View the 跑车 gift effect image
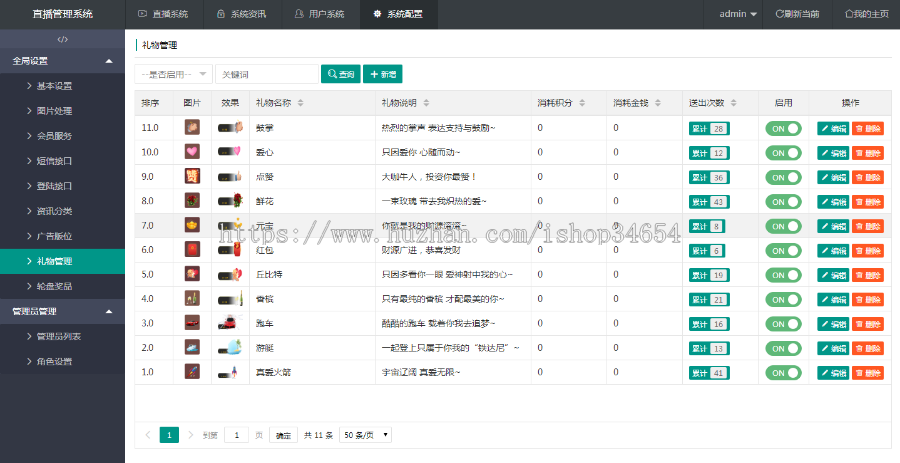 (x=230, y=323)
